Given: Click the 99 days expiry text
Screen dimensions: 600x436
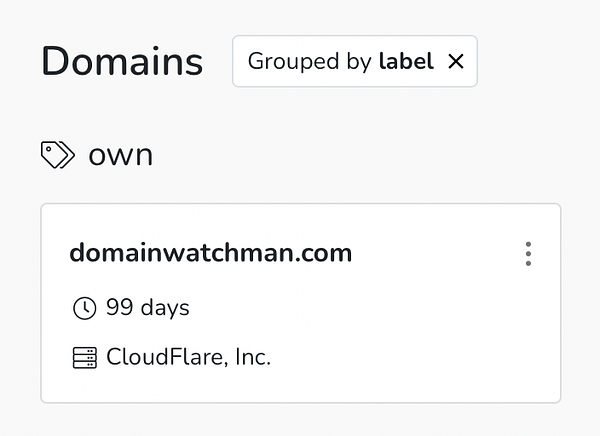Looking at the screenshot, I should pyautogui.click(x=147, y=308).
